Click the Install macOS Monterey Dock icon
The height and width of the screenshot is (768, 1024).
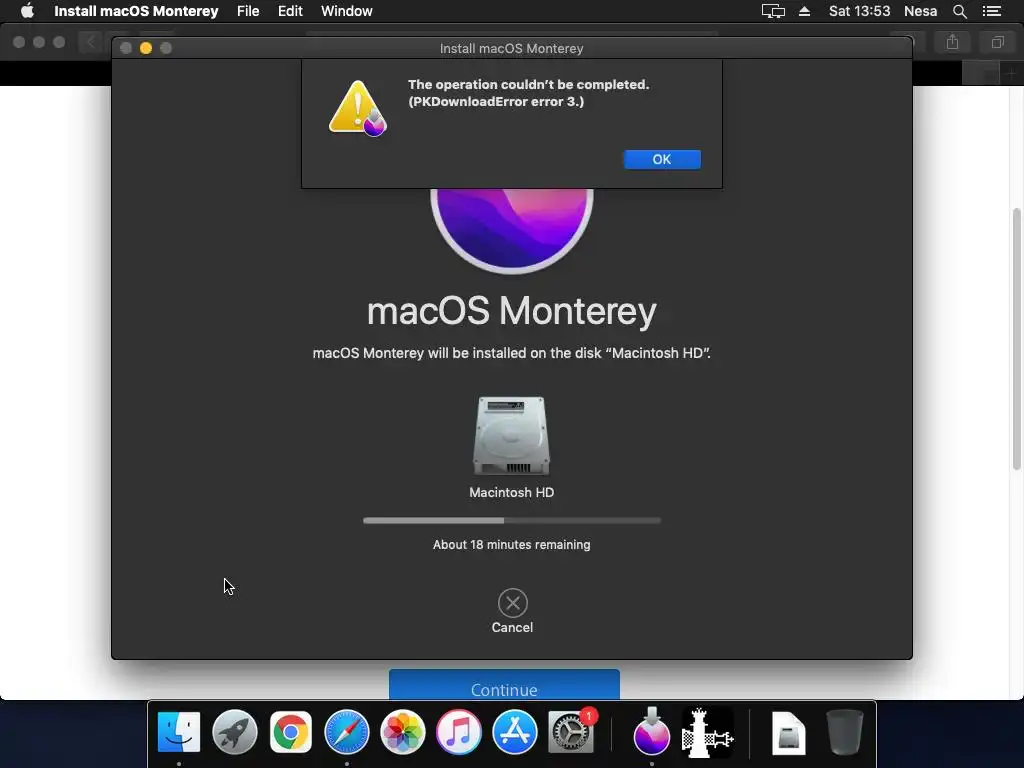point(652,731)
